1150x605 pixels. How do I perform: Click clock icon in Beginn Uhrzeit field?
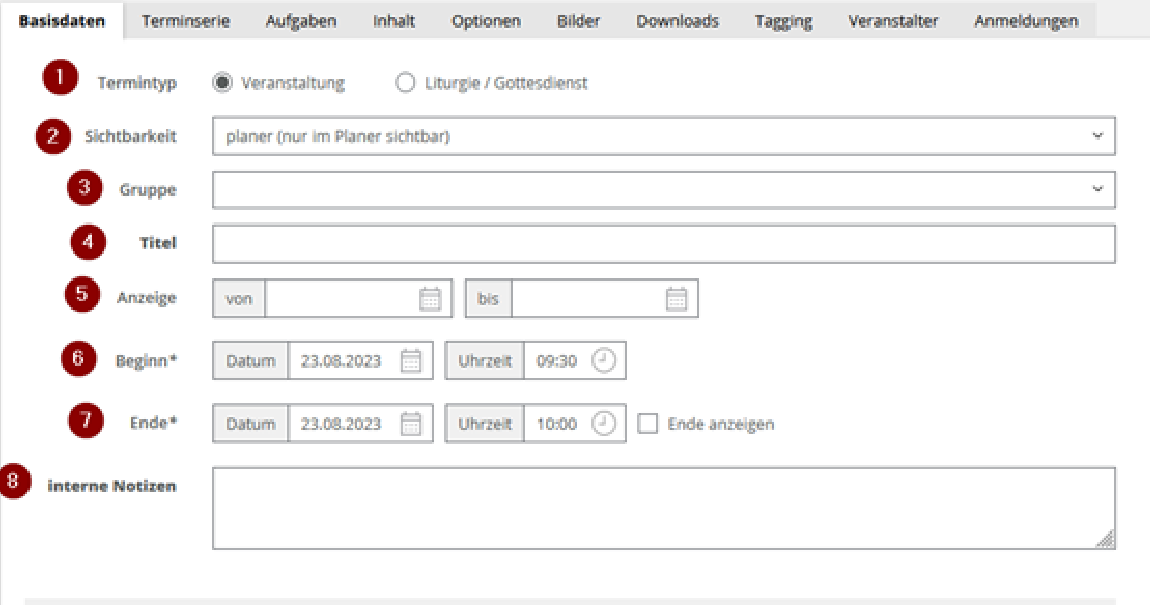click(604, 362)
